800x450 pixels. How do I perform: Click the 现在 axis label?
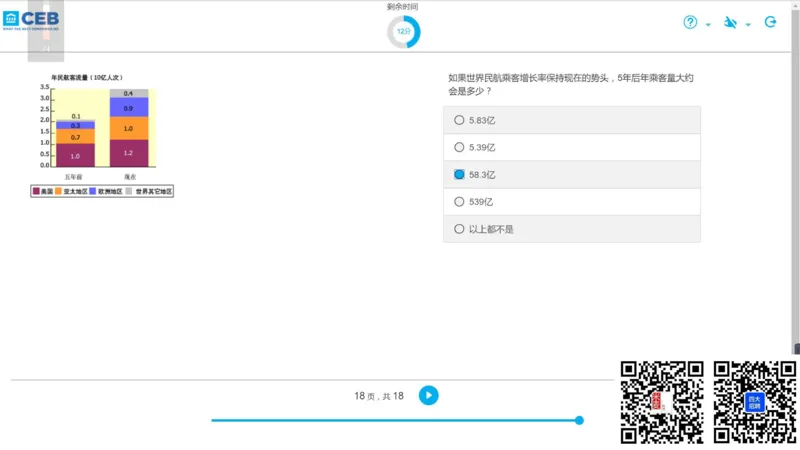(130, 177)
